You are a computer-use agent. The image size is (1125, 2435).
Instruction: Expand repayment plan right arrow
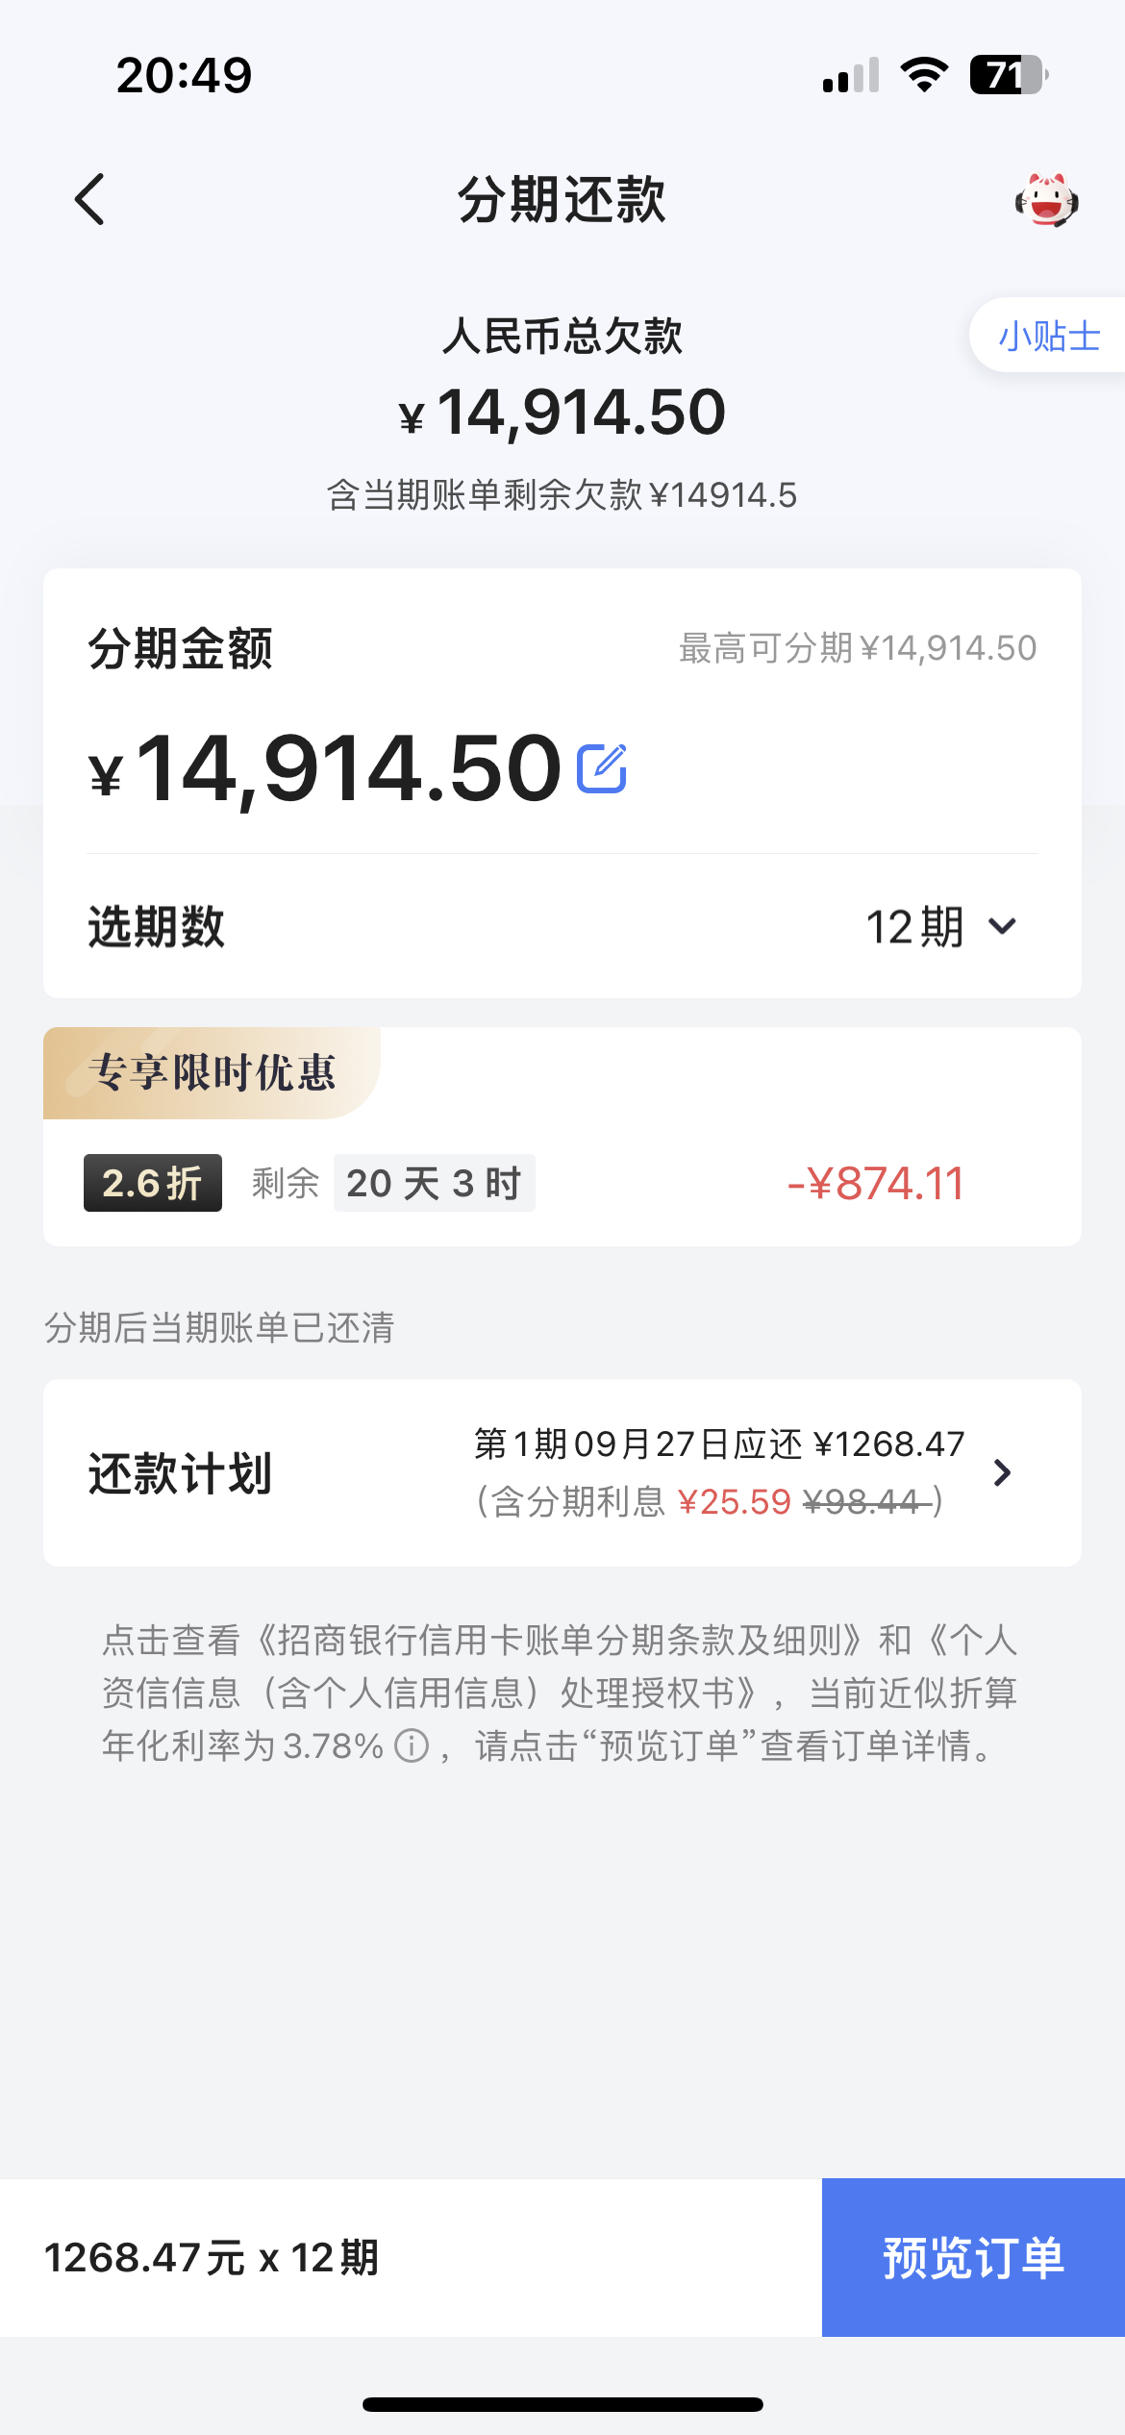[1002, 1472]
